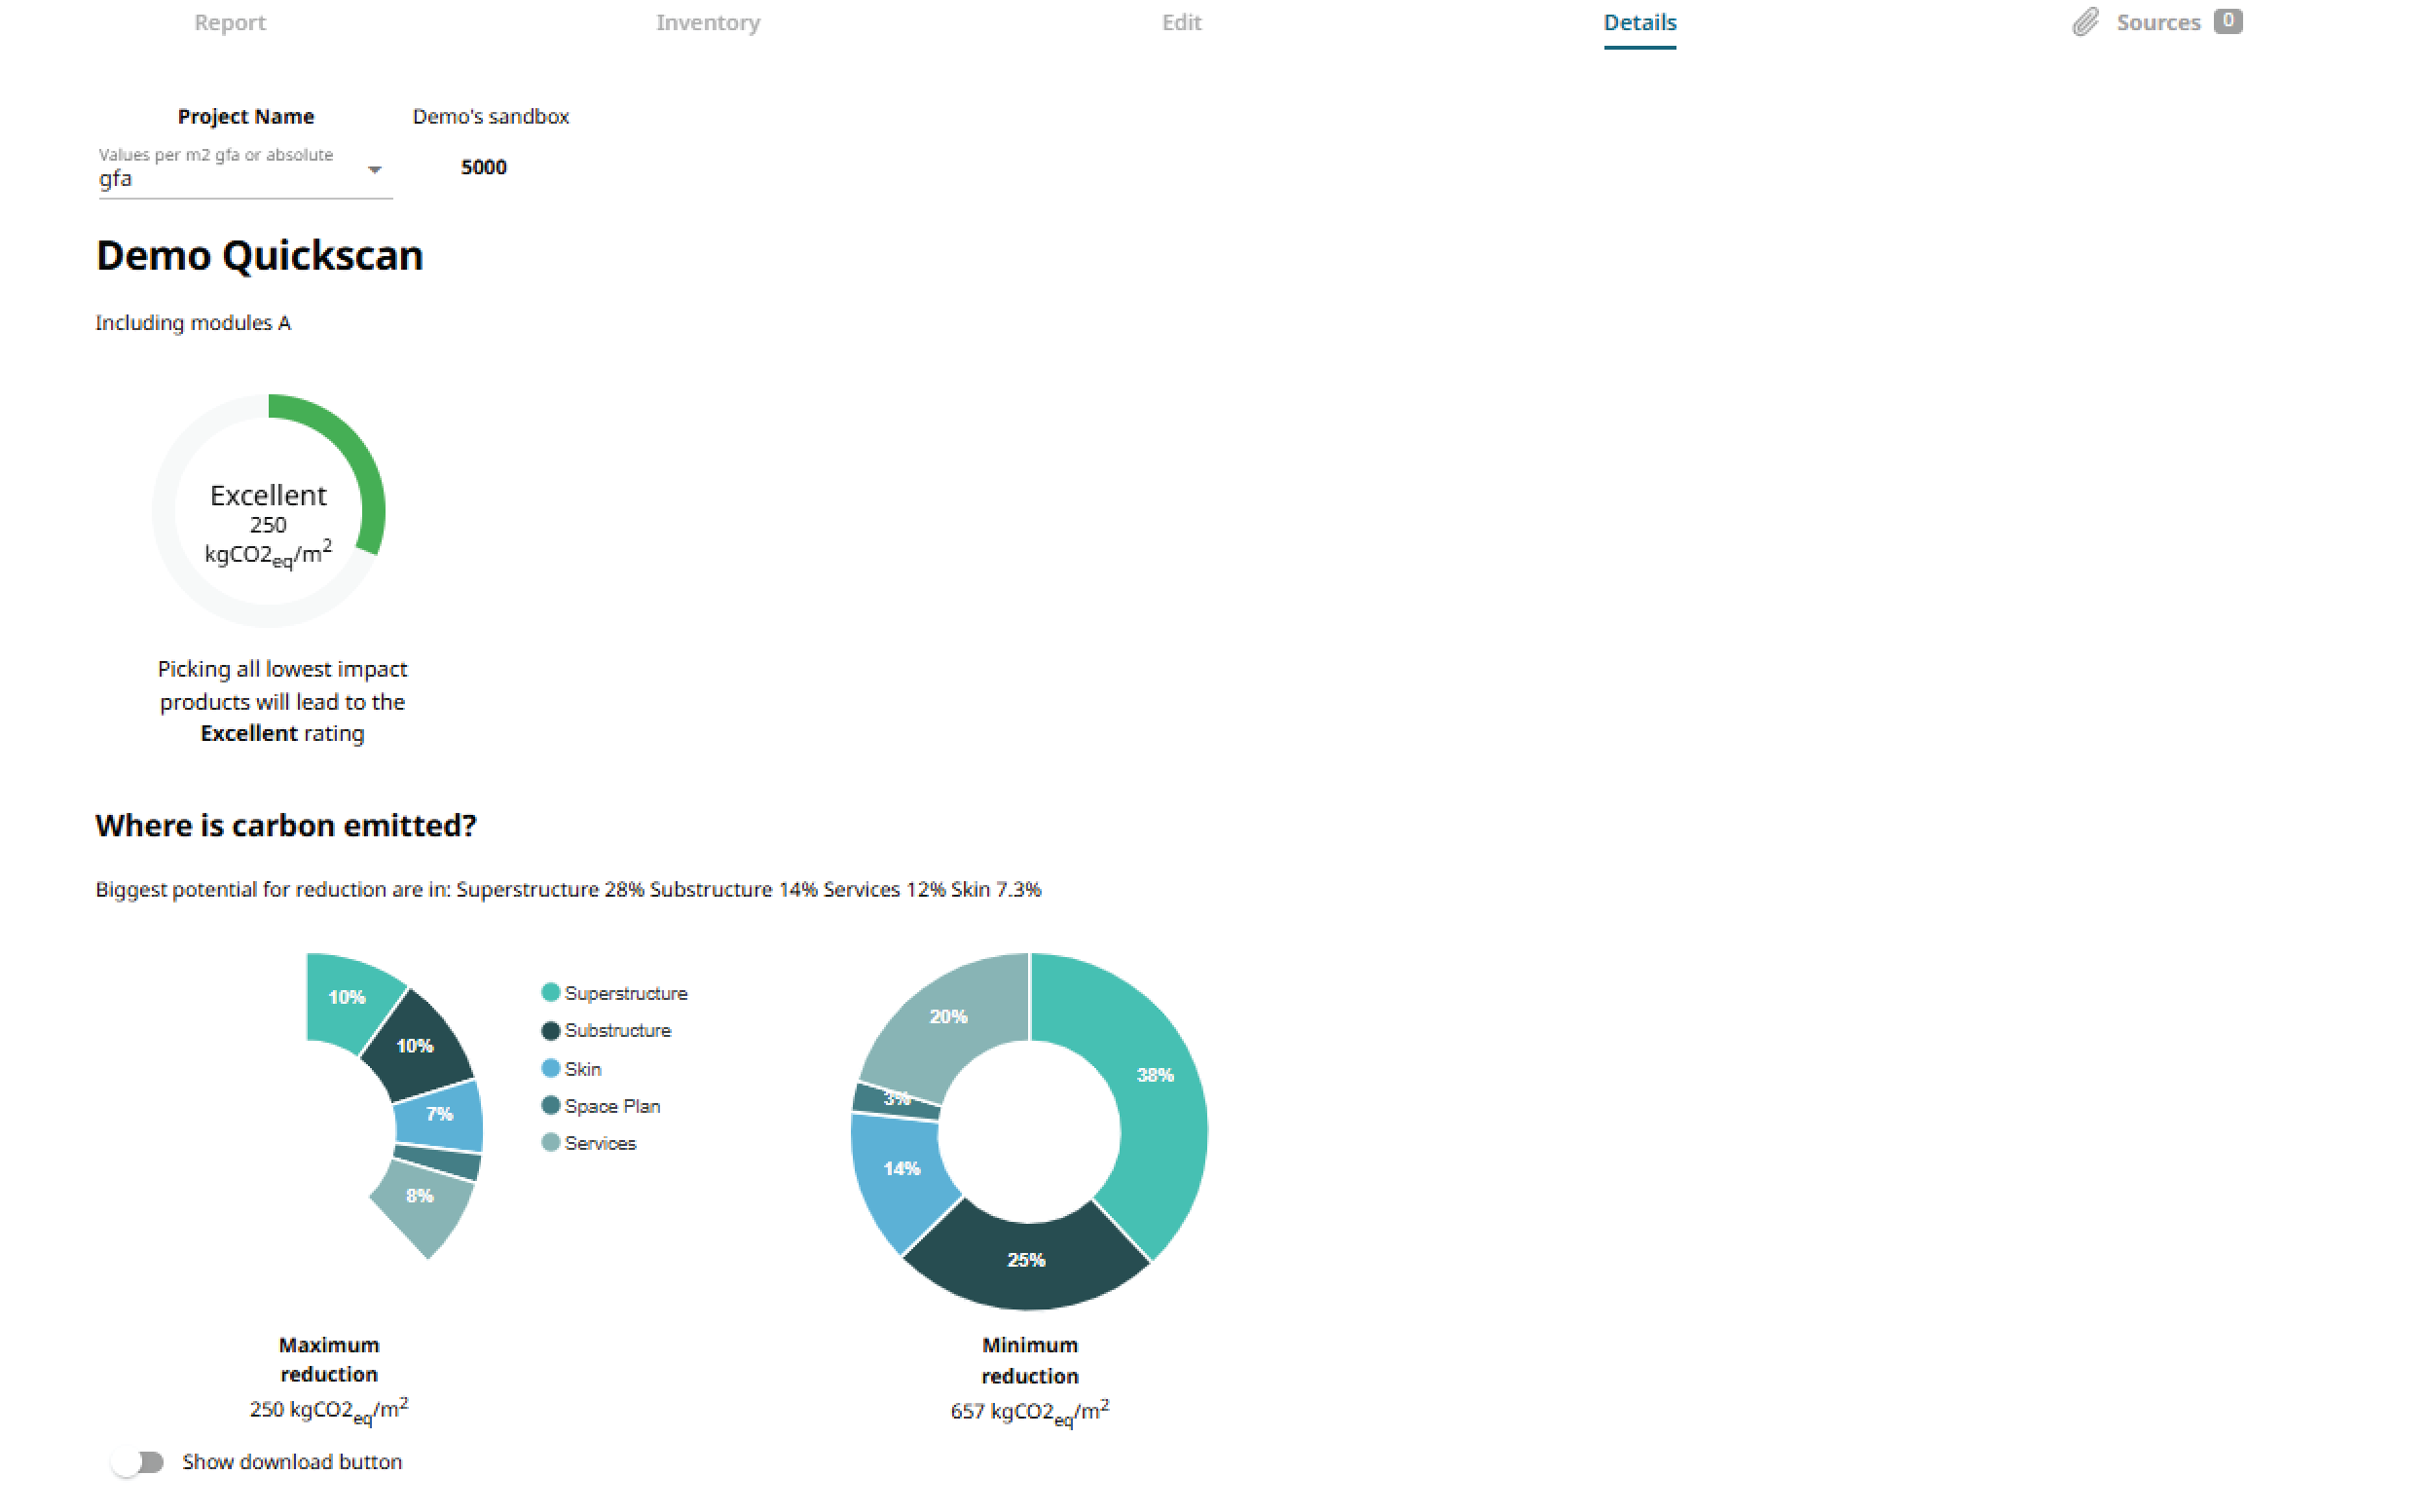Select the 38% Superstructure donut segment
This screenshot has width=2431, height=1512.
pos(1155,1076)
